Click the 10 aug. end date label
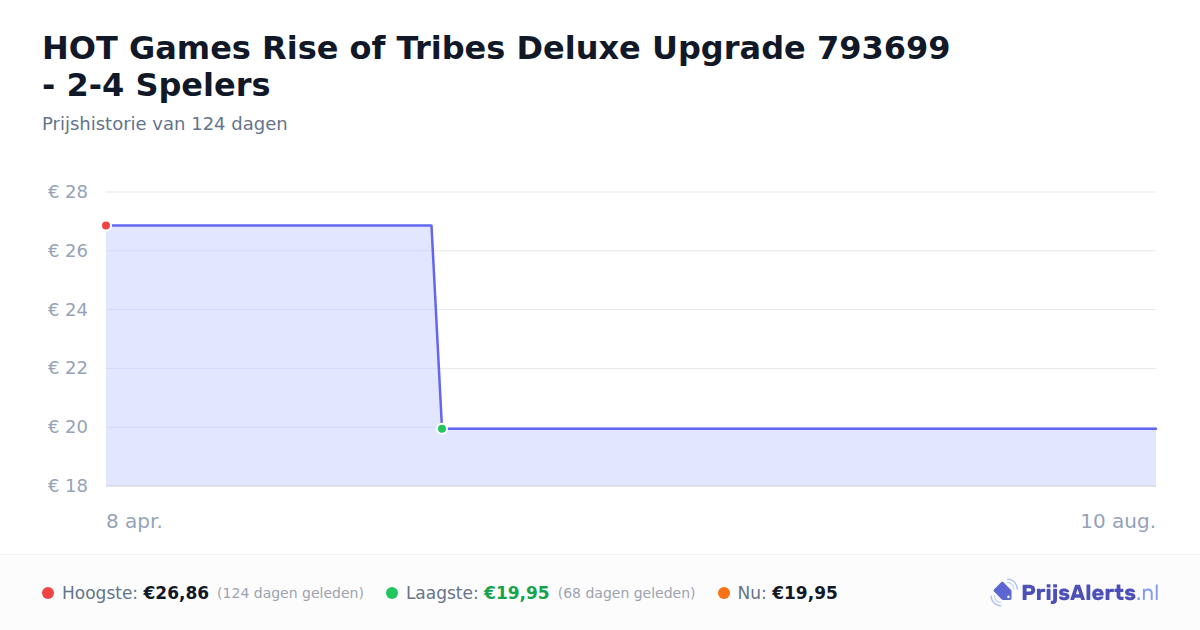The width and height of the screenshot is (1200, 630). tap(1118, 522)
